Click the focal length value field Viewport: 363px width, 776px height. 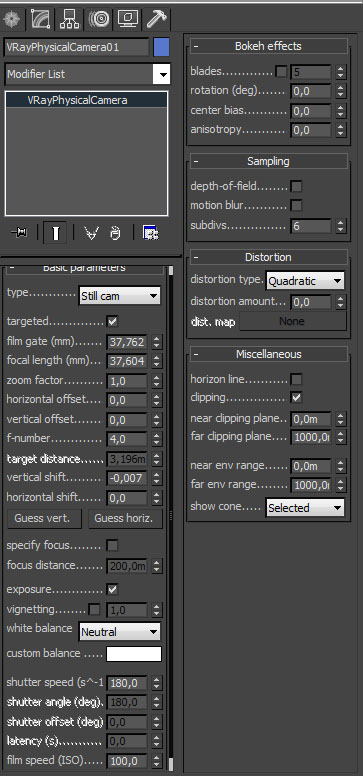pyautogui.click(x=127, y=361)
